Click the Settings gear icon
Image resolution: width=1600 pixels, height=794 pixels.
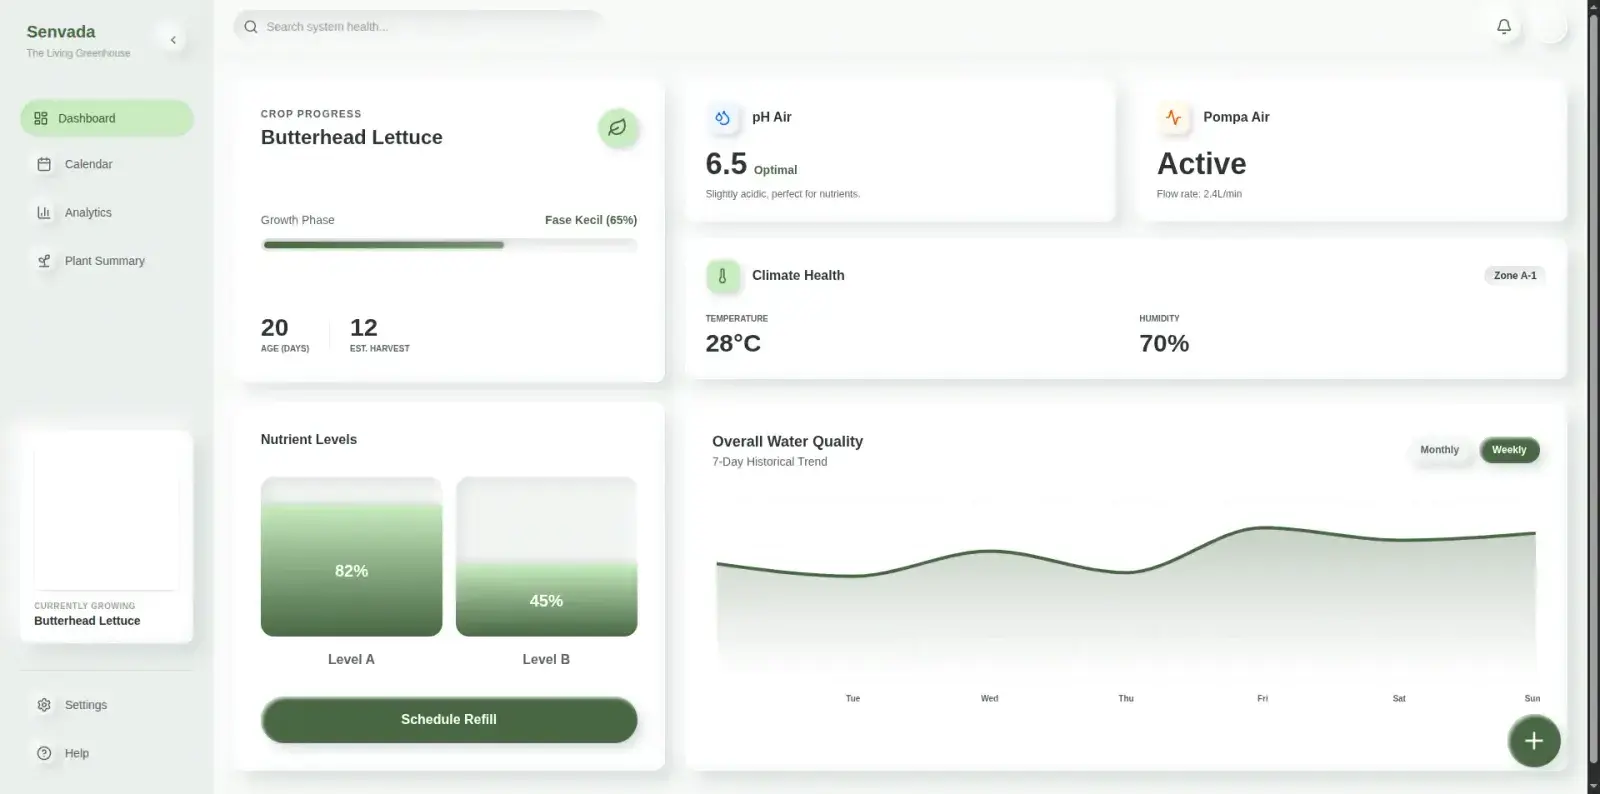pyautogui.click(x=44, y=705)
